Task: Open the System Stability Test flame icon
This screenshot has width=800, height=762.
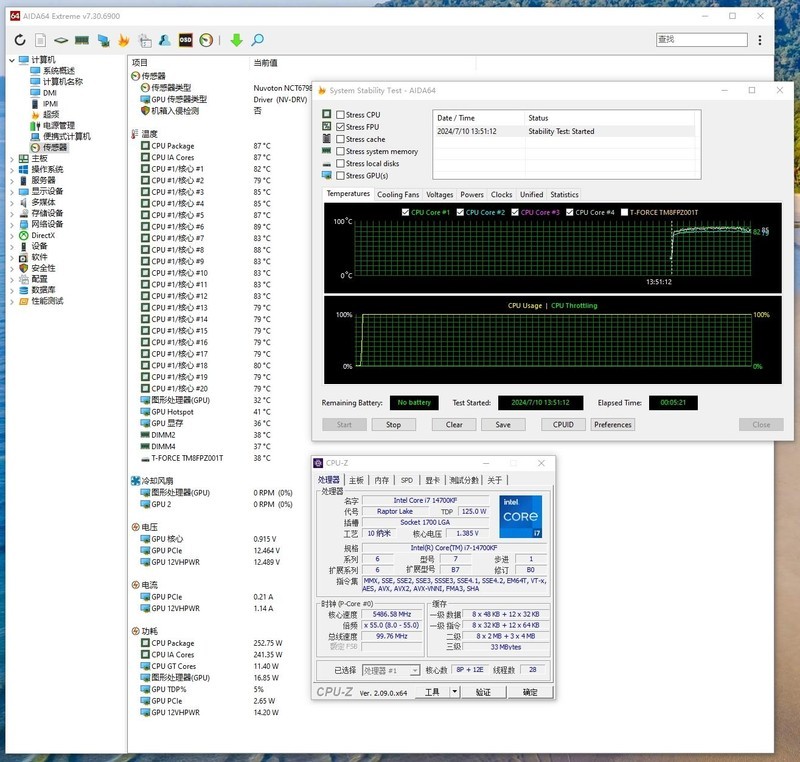Action: coord(125,42)
